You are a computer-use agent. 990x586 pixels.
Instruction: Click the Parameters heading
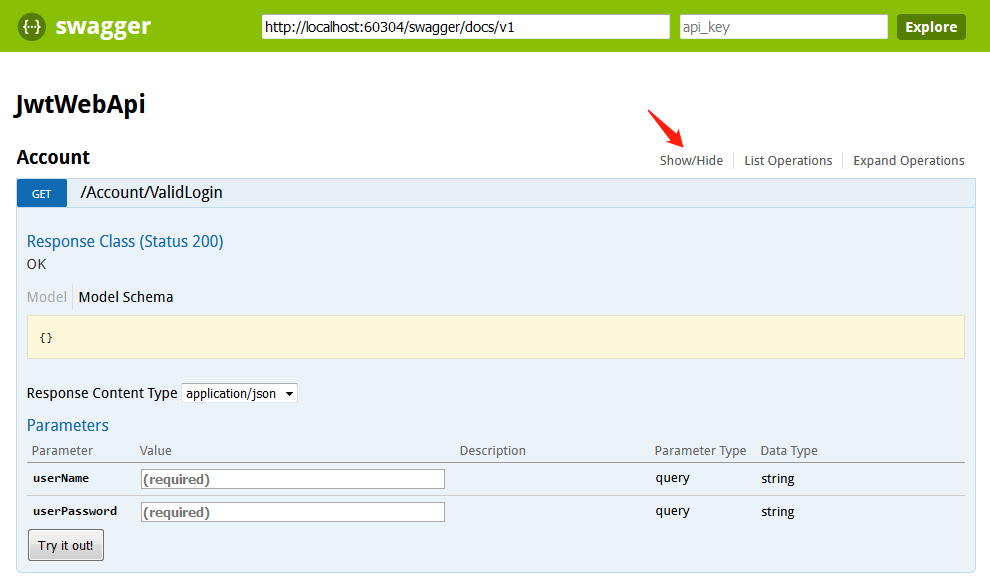(x=68, y=426)
